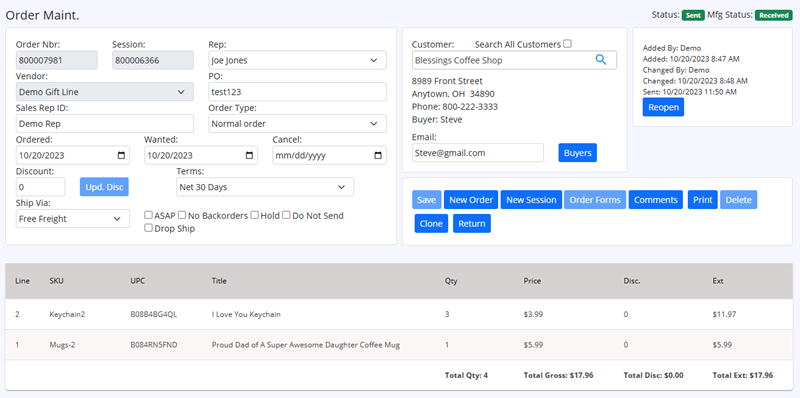The width and height of the screenshot is (800, 398).
Task: Click the PO field containing test123
Action: point(297,92)
